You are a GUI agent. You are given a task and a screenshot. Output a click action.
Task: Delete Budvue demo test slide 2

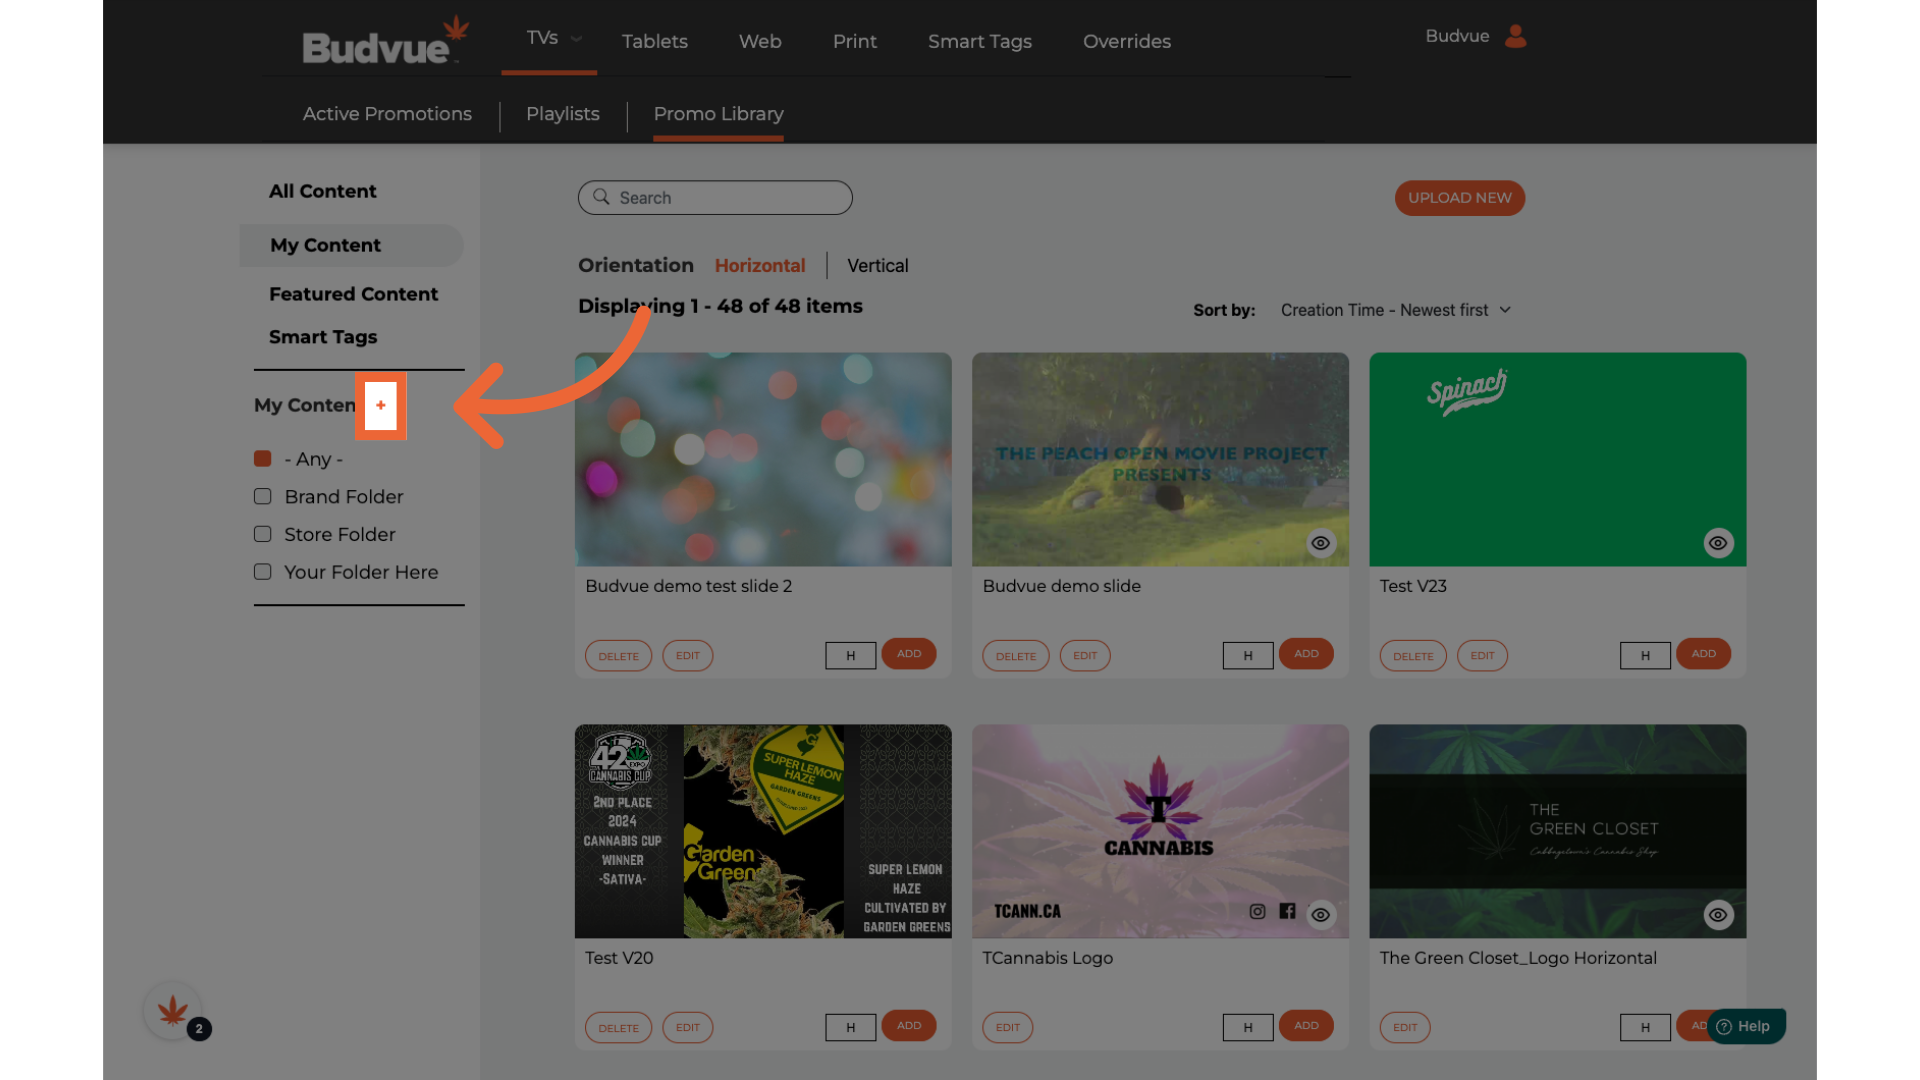(618, 656)
